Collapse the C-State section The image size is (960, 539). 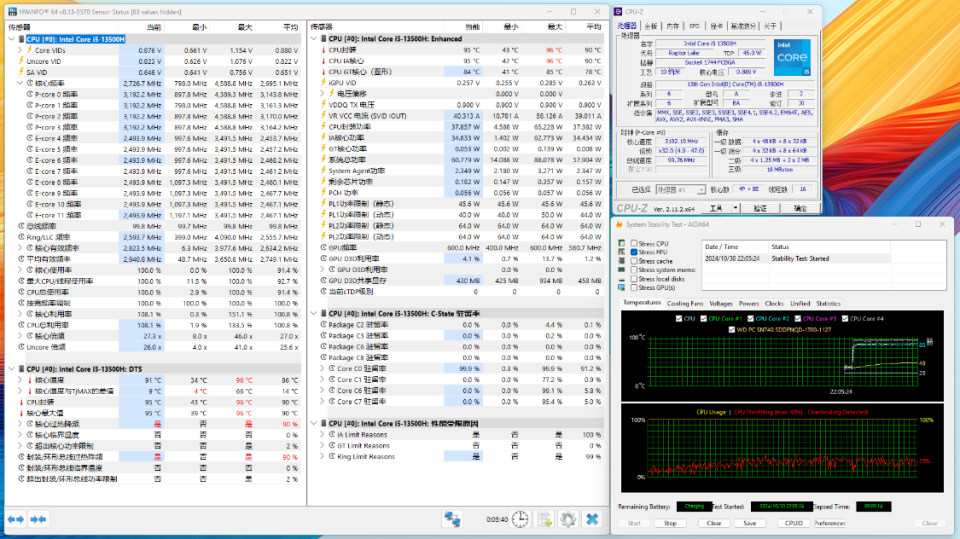tap(314, 314)
